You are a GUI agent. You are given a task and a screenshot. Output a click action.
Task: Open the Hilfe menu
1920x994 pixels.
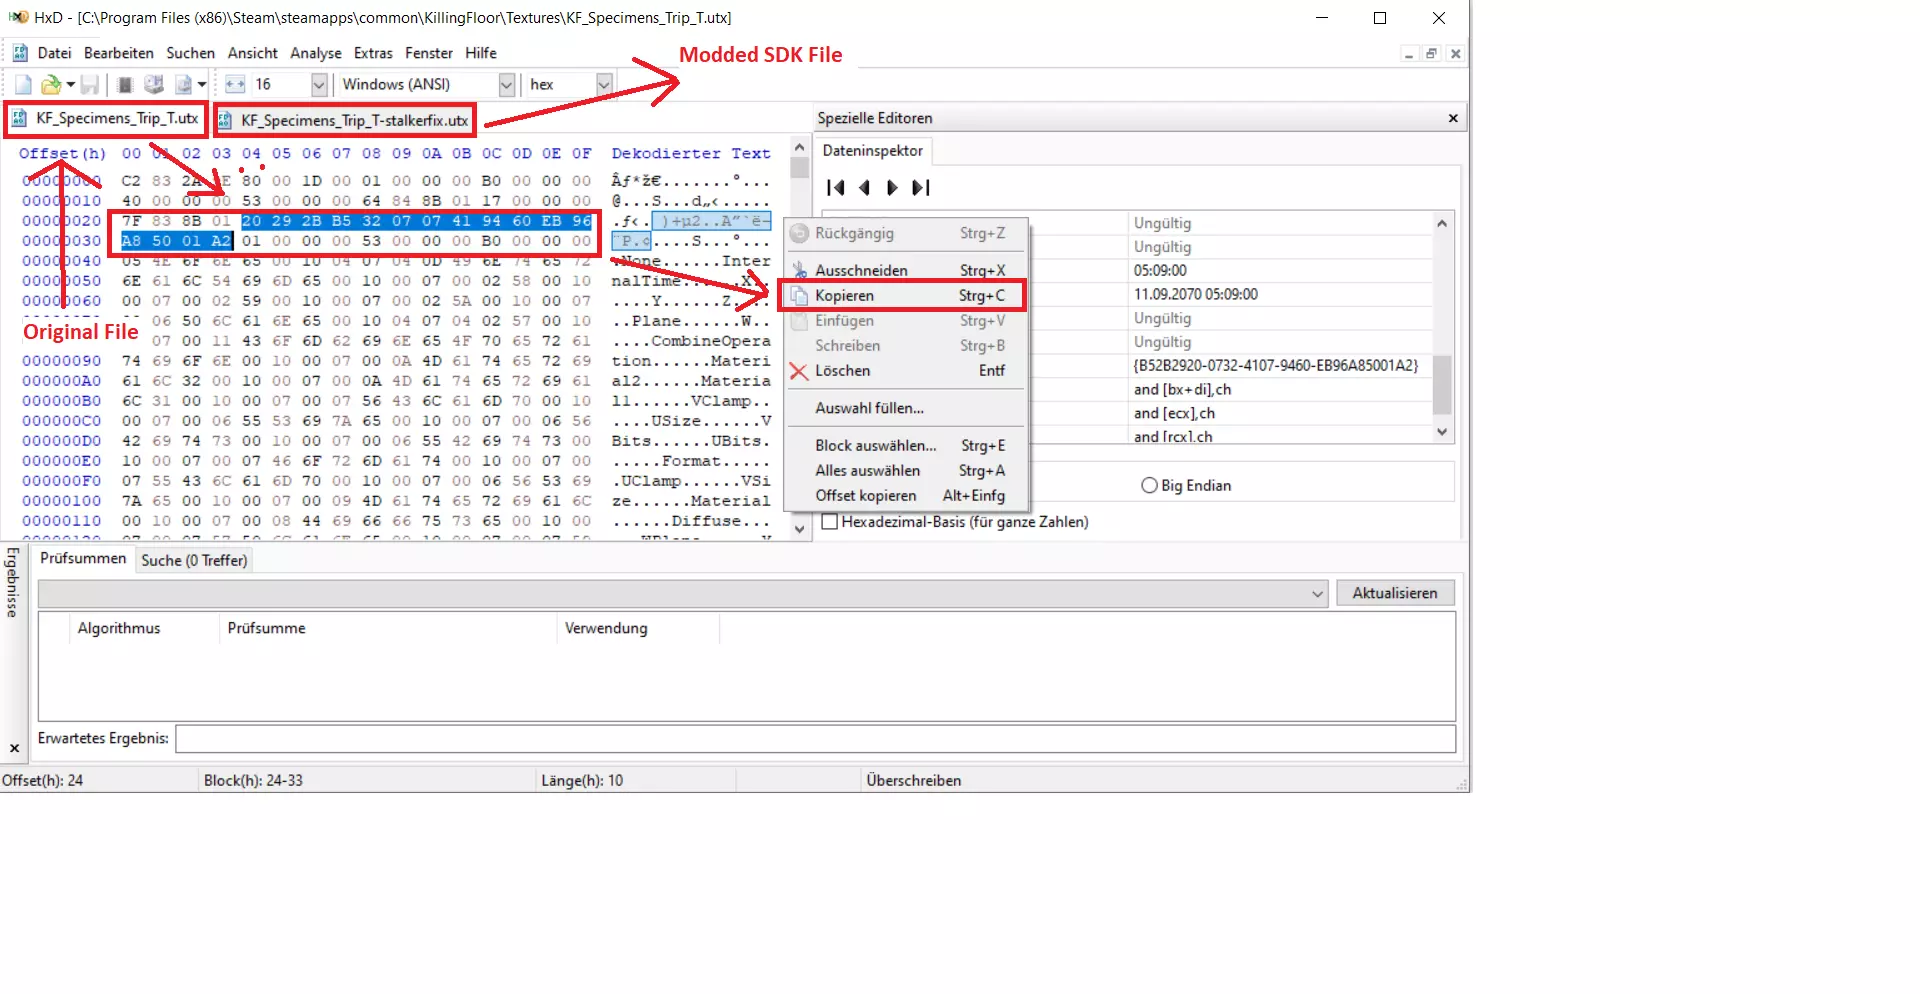click(x=481, y=53)
